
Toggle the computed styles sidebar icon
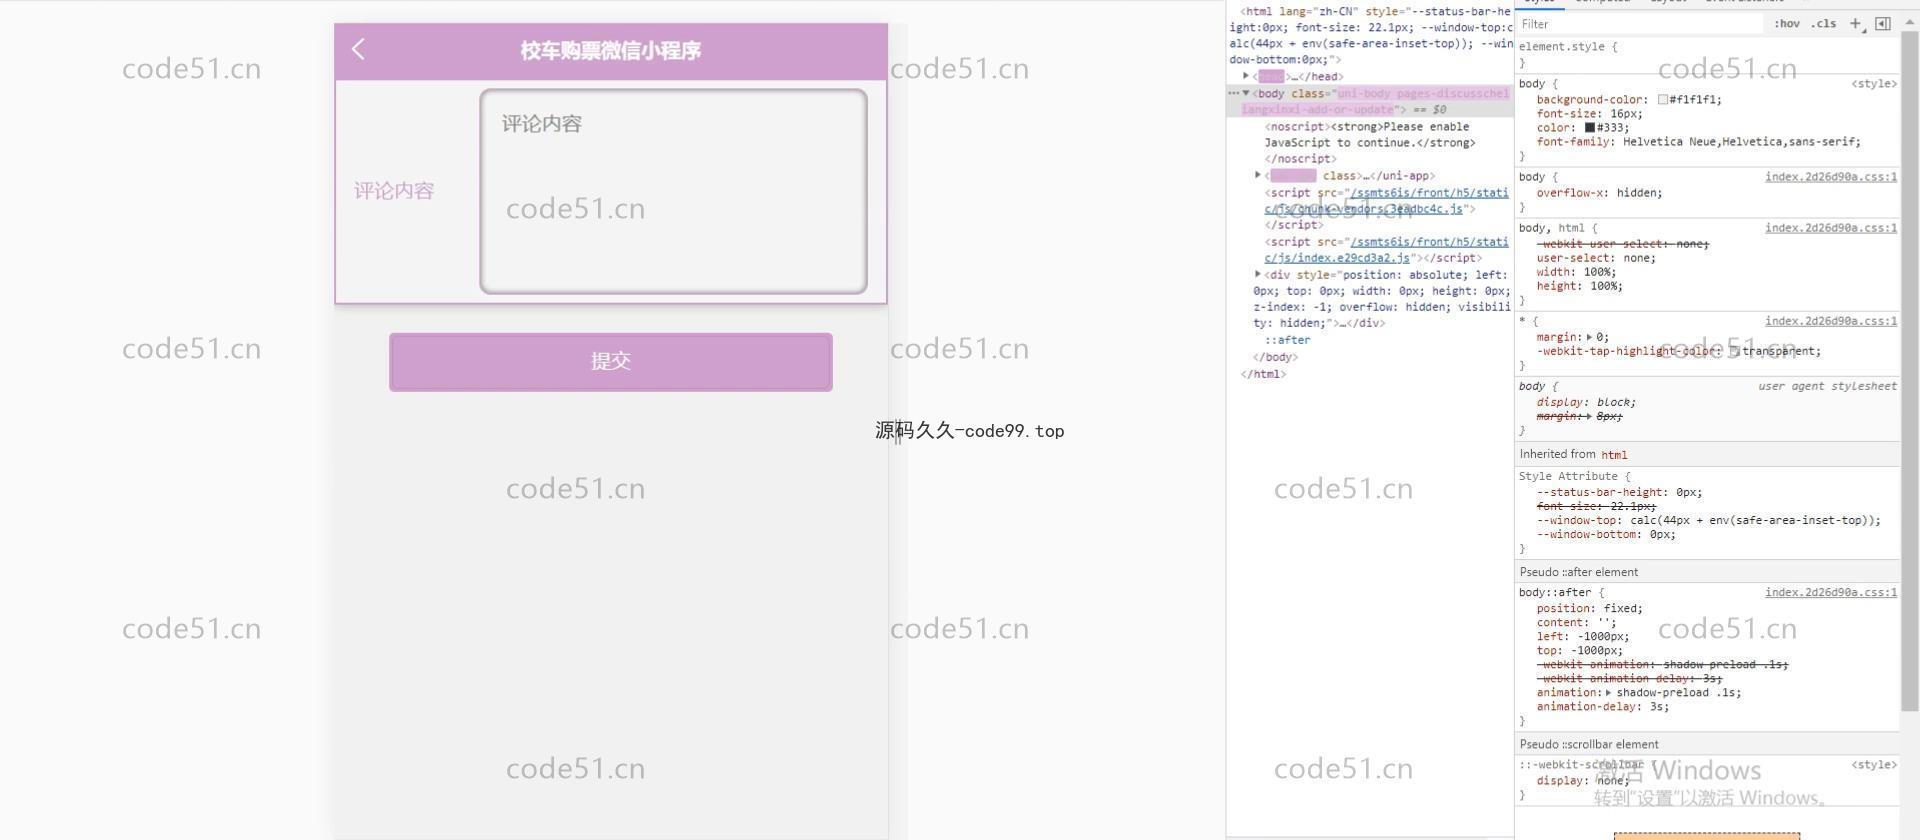click(x=1883, y=24)
